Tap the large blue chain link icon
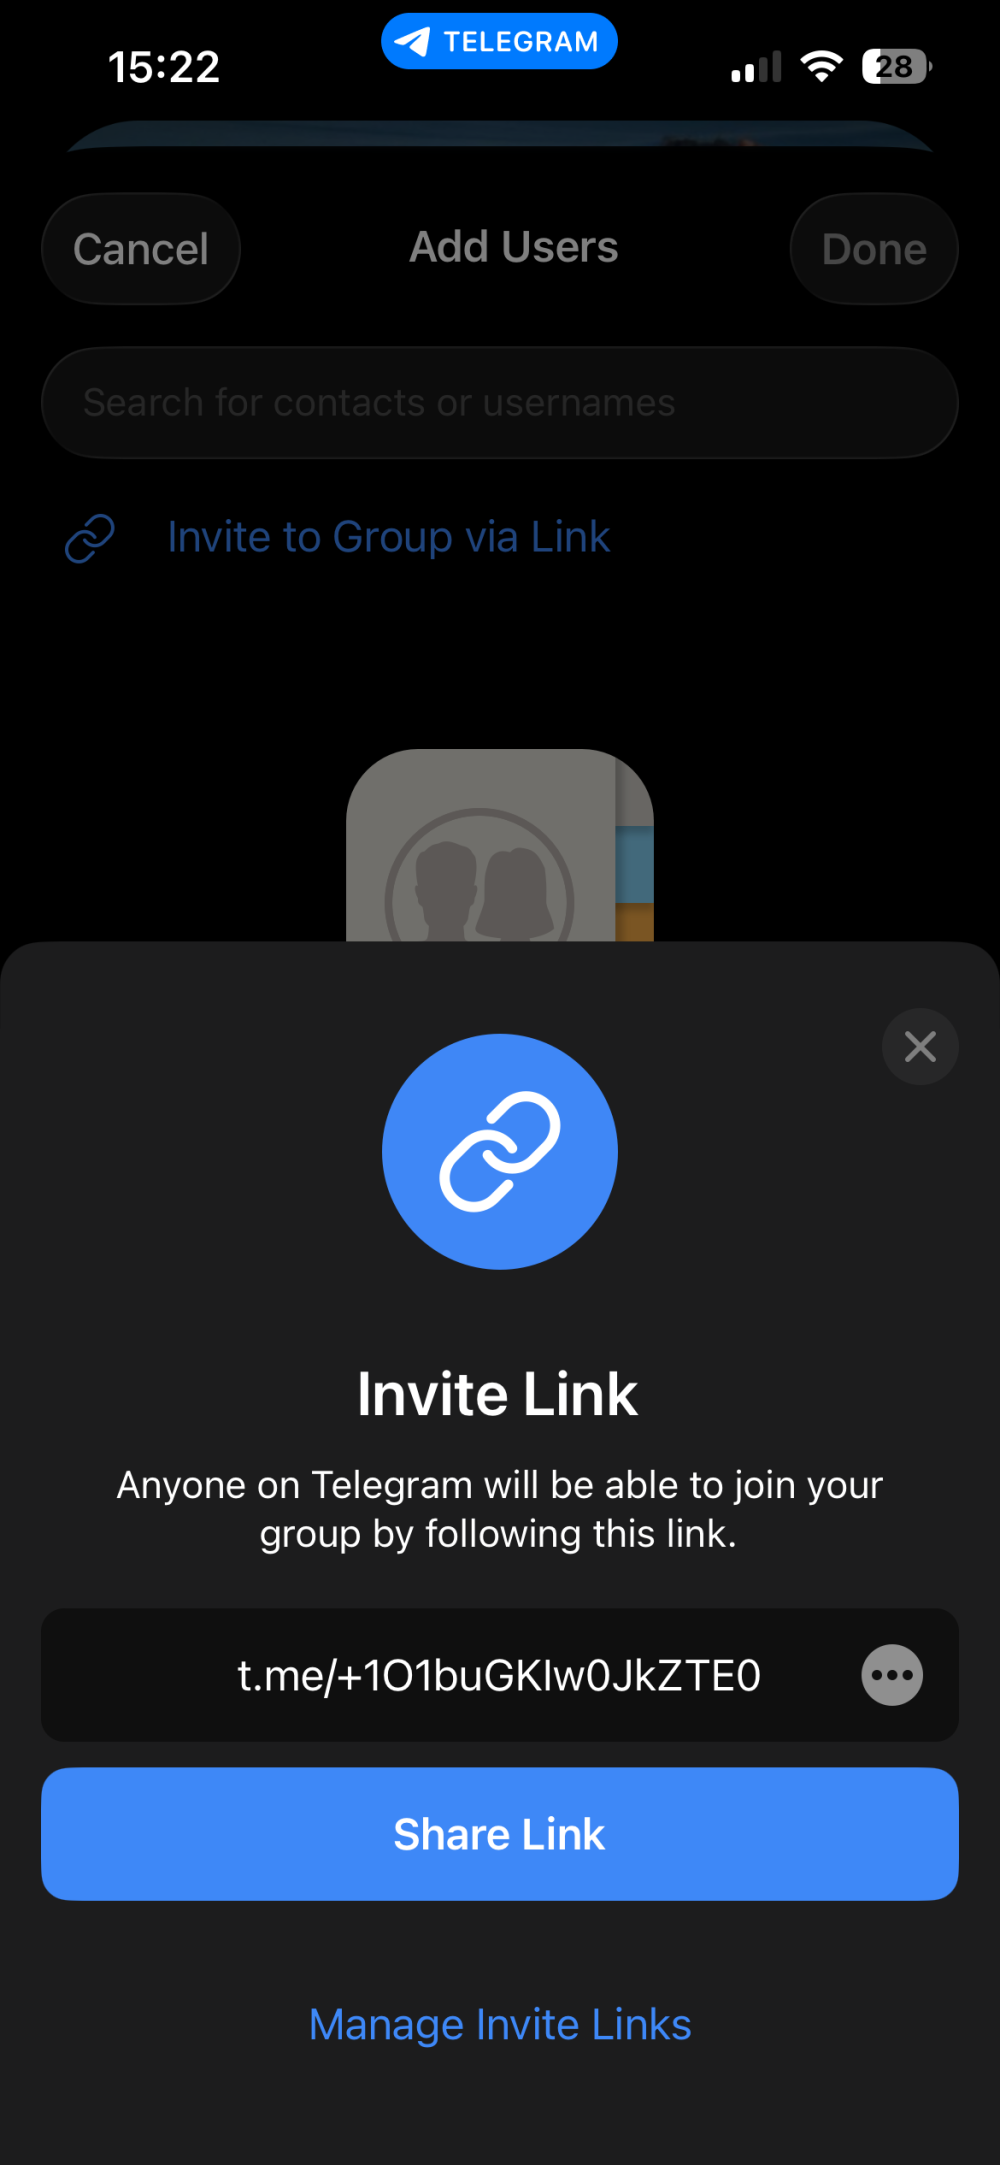Image resolution: width=1000 pixels, height=2165 pixels. point(500,1151)
